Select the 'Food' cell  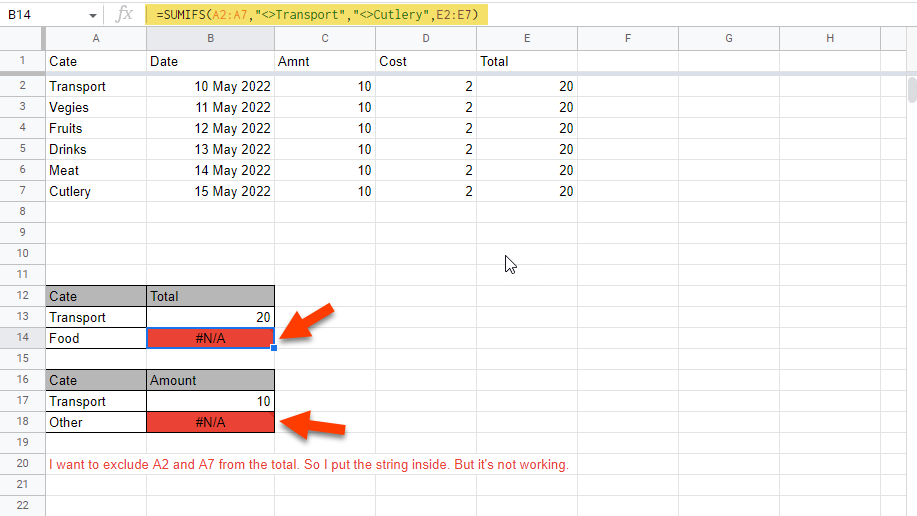(x=96, y=338)
